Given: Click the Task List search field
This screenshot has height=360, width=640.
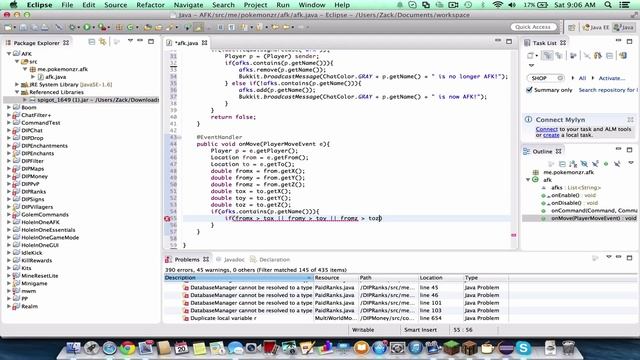Looking at the screenshot, I should tap(545, 78).
